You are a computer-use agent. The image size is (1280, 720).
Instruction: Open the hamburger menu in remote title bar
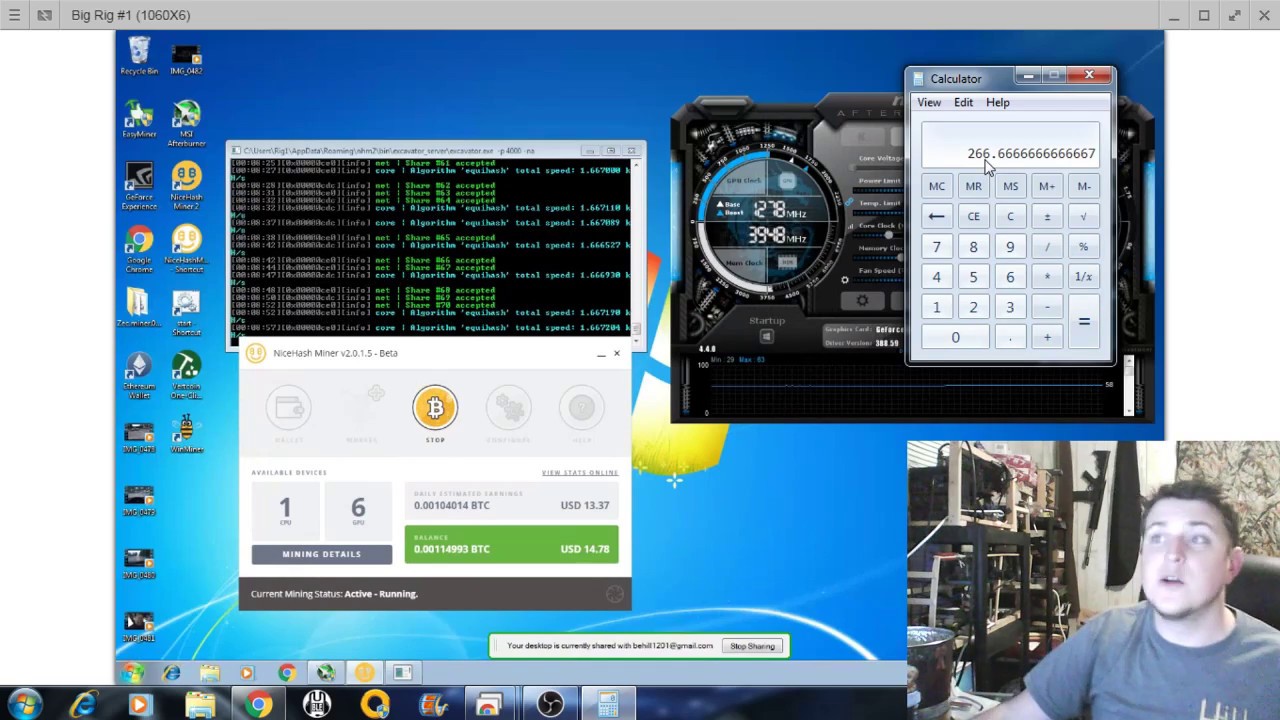(x=14, y=15)
